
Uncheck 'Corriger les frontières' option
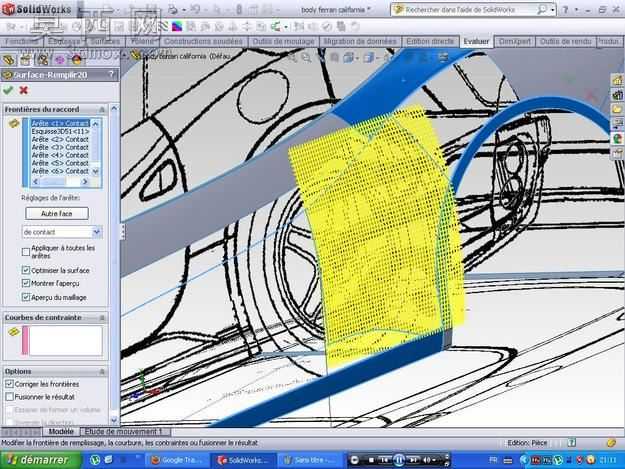pyautogui.click(x=9, y=384)
